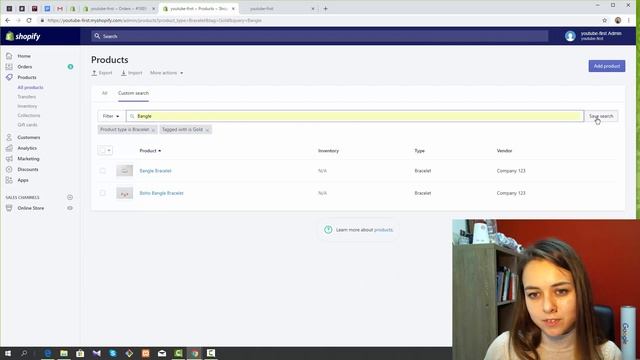
Task: Open a new browser tab
Action: coord(325,9)
